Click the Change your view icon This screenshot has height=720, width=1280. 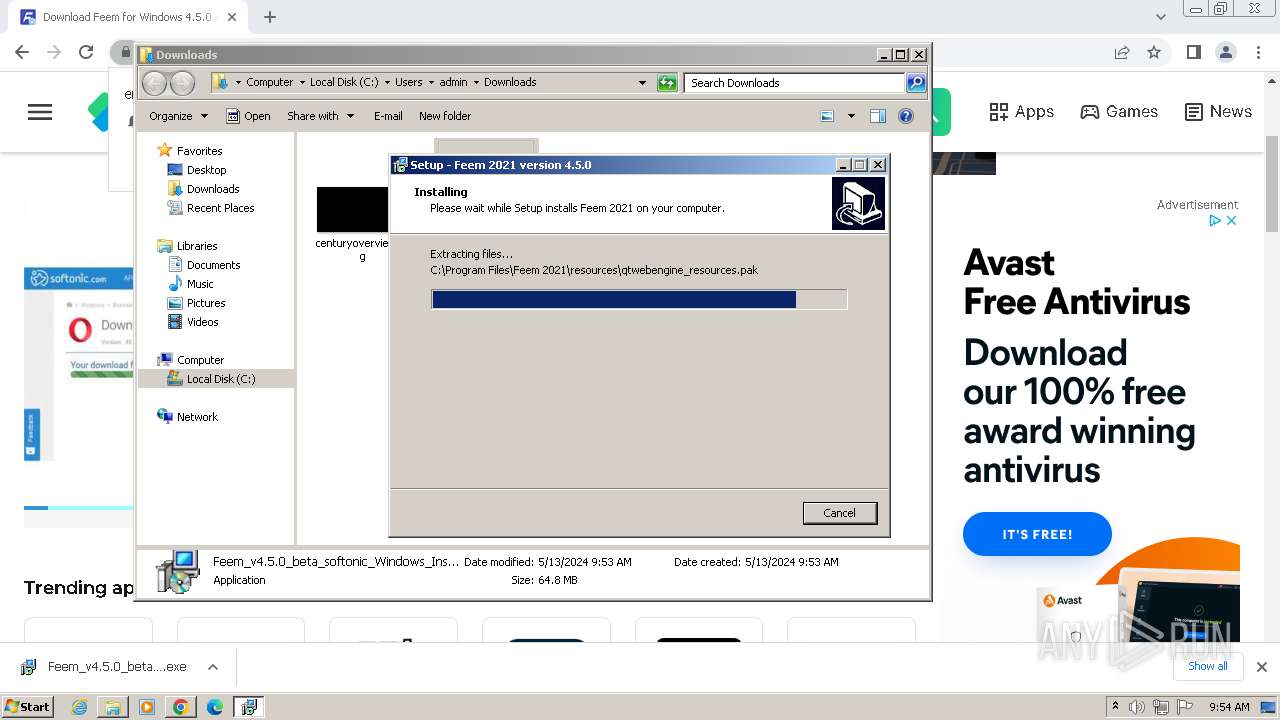(x=827, y=116)
